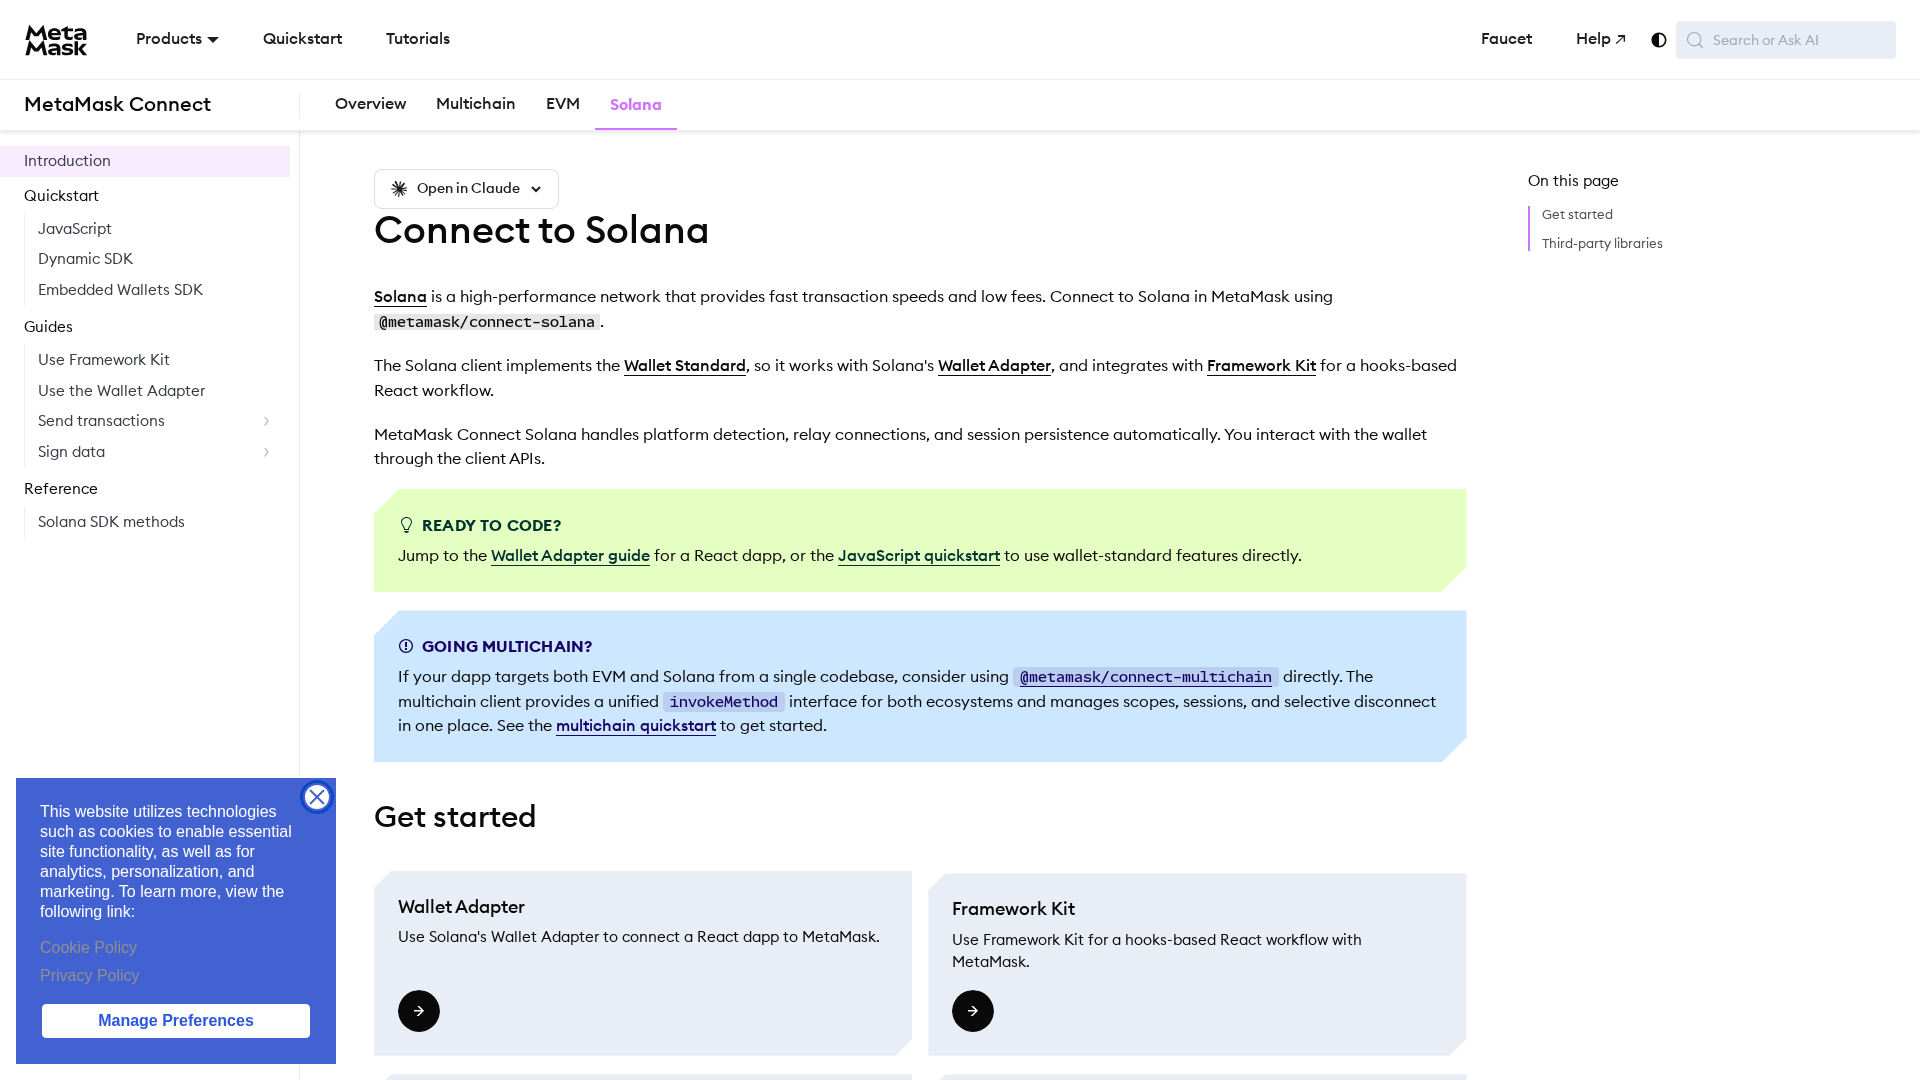Switch to the Multichain tab
The image size is (1920, 1080).
click(x=475, y=104)
